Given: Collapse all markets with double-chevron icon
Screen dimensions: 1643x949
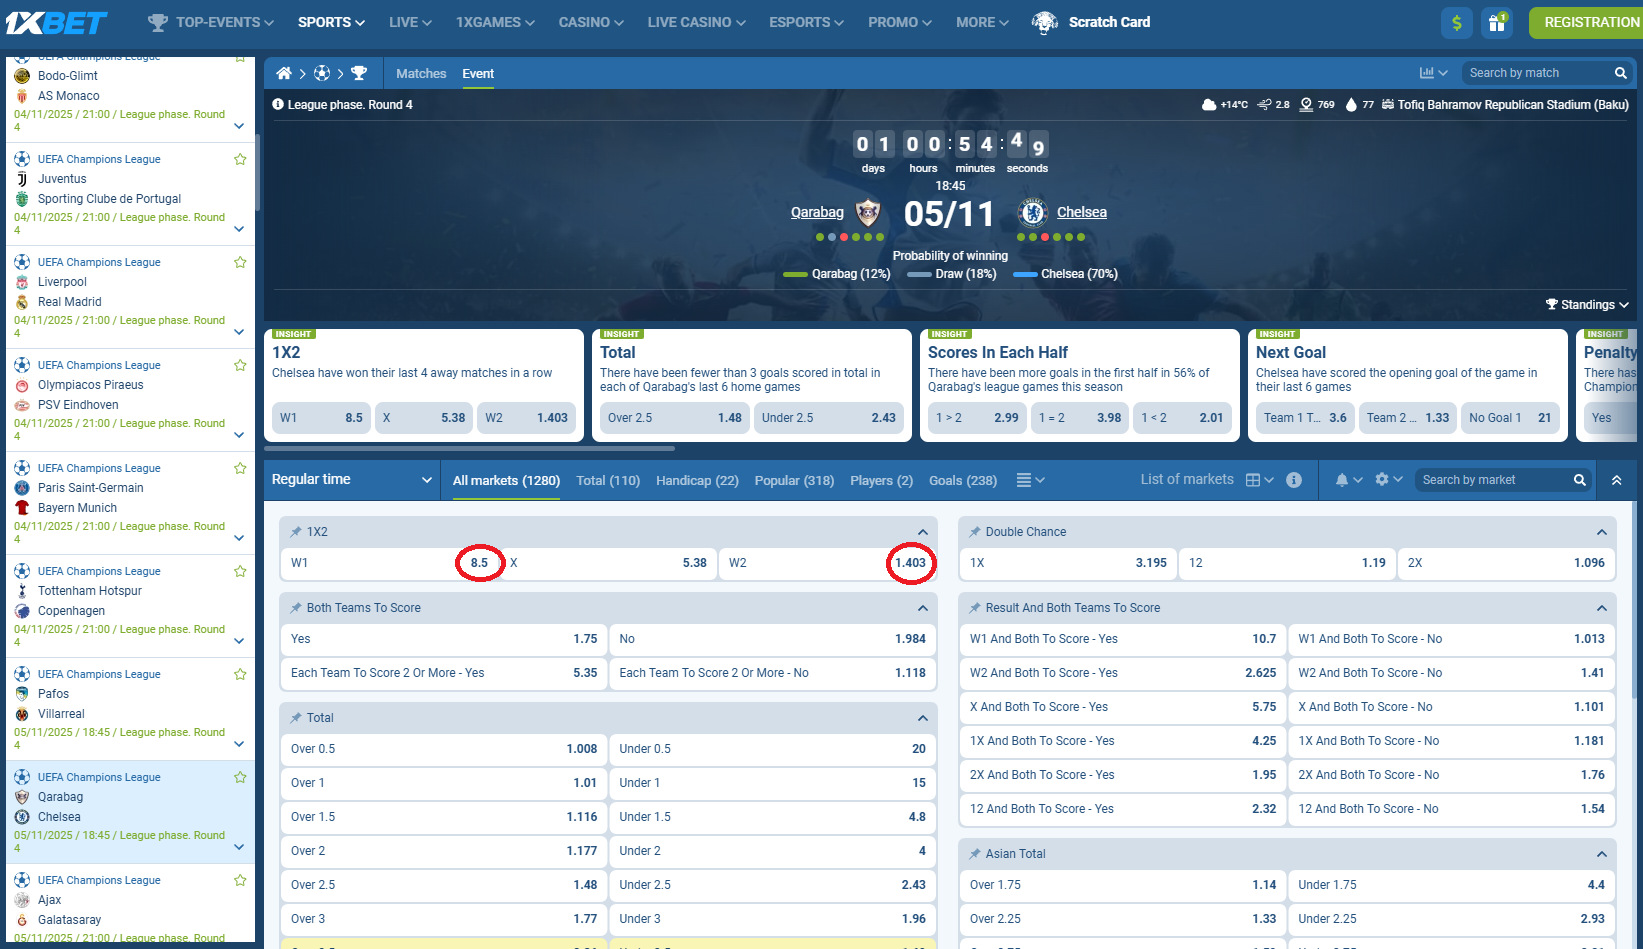Looking at the screenshot, I should coord(1616,480).
